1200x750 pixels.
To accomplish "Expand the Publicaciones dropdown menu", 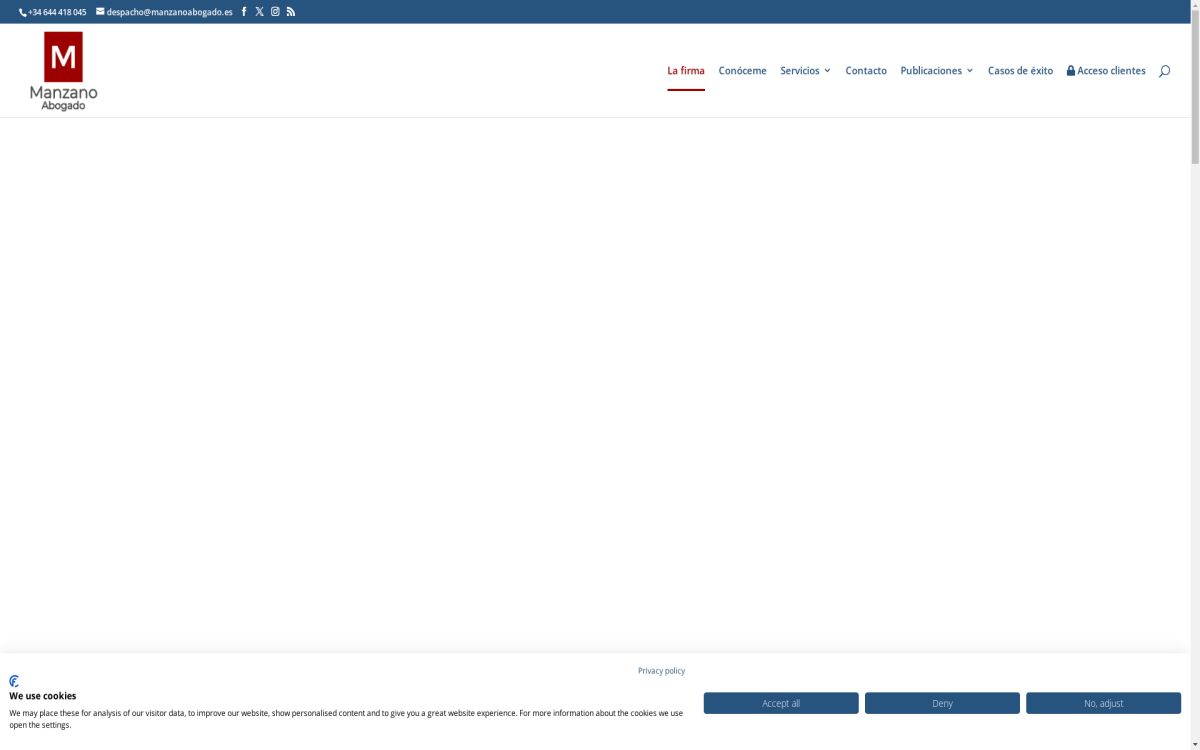I will click(936, 71).
